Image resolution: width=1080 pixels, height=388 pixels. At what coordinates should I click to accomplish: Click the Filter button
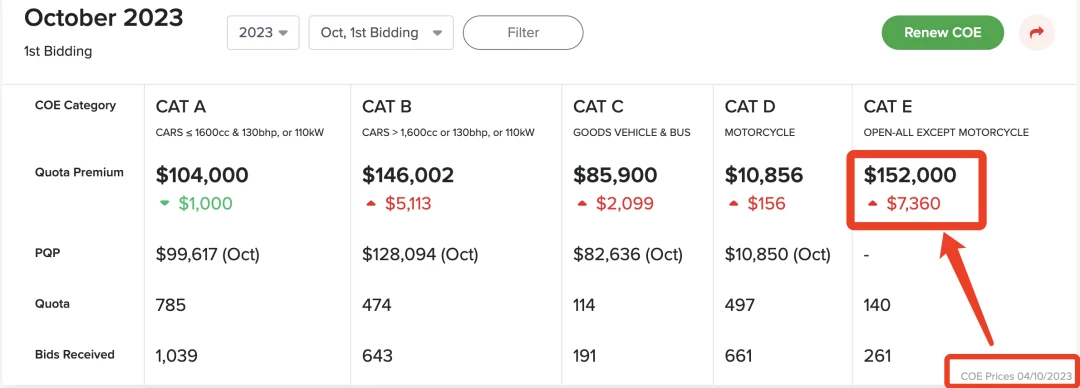[x=523, y=32]
